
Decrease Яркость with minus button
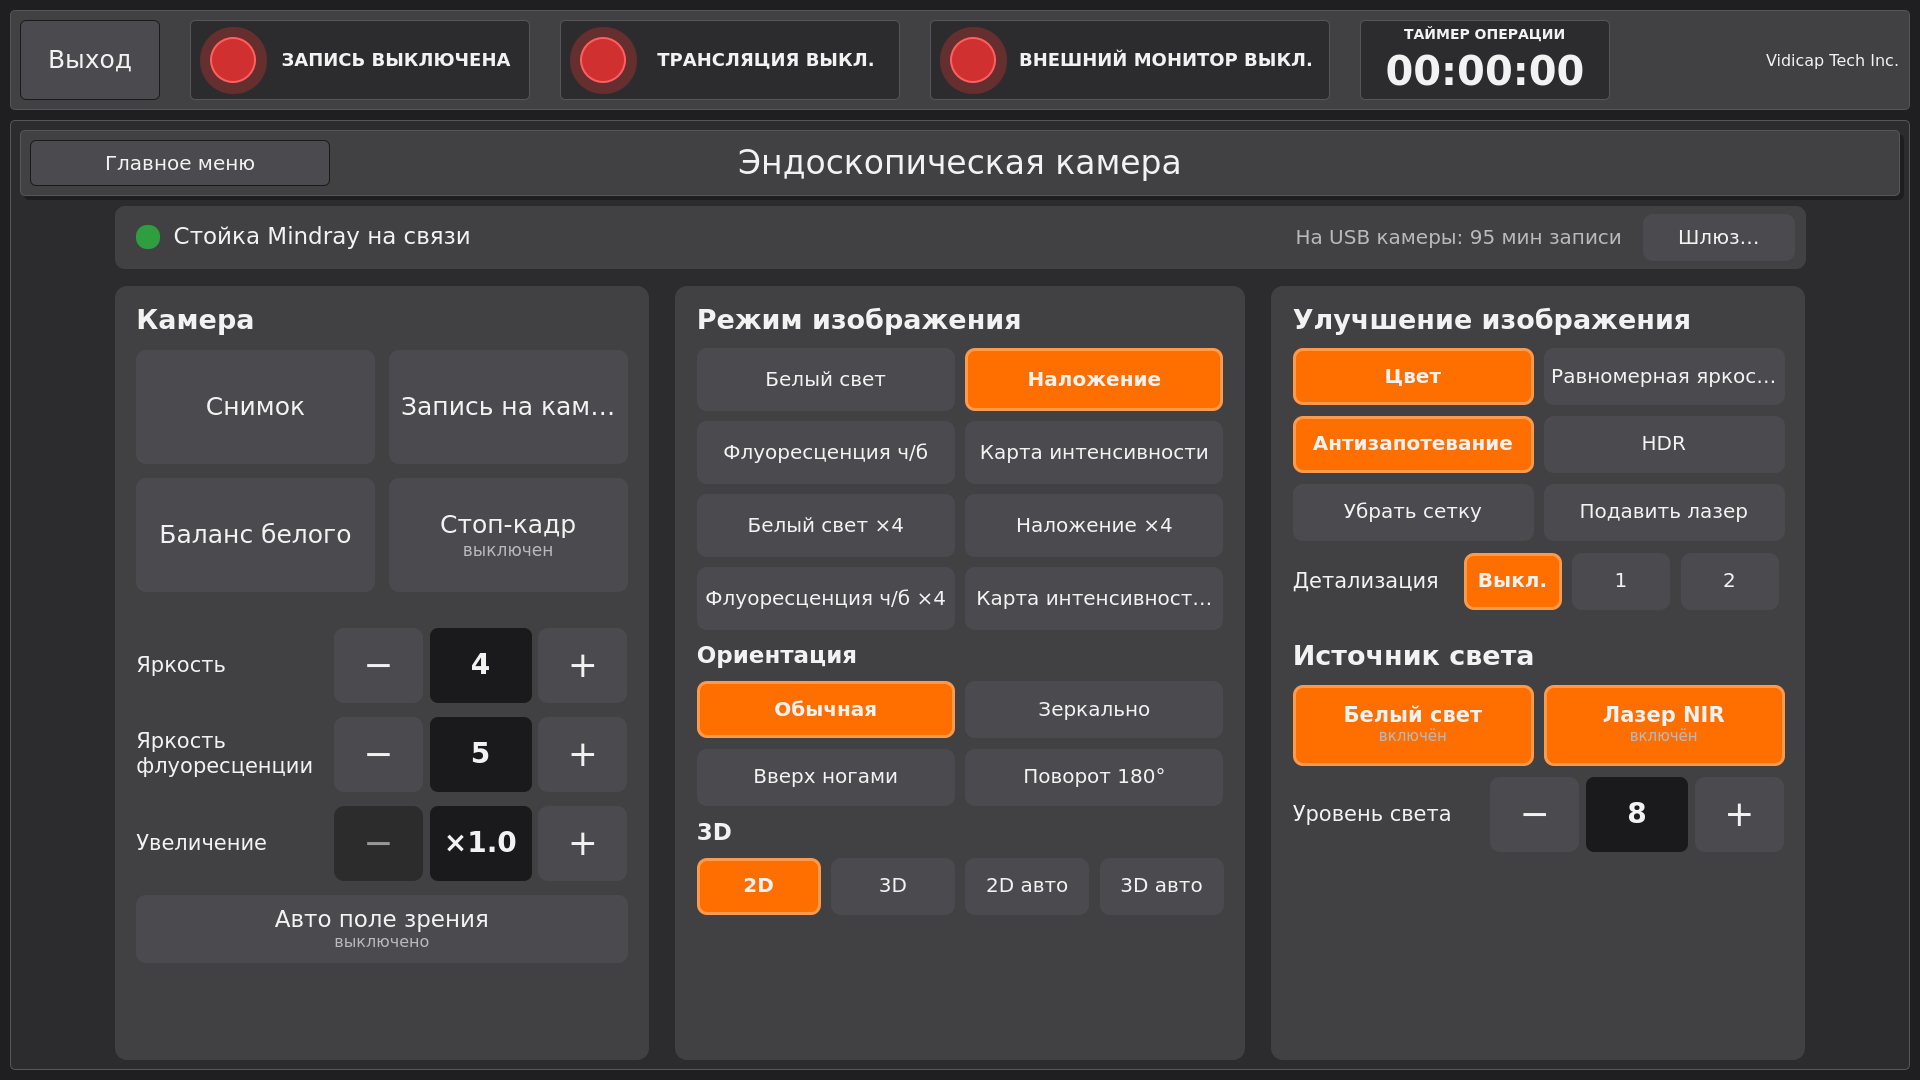pos(378,665)
